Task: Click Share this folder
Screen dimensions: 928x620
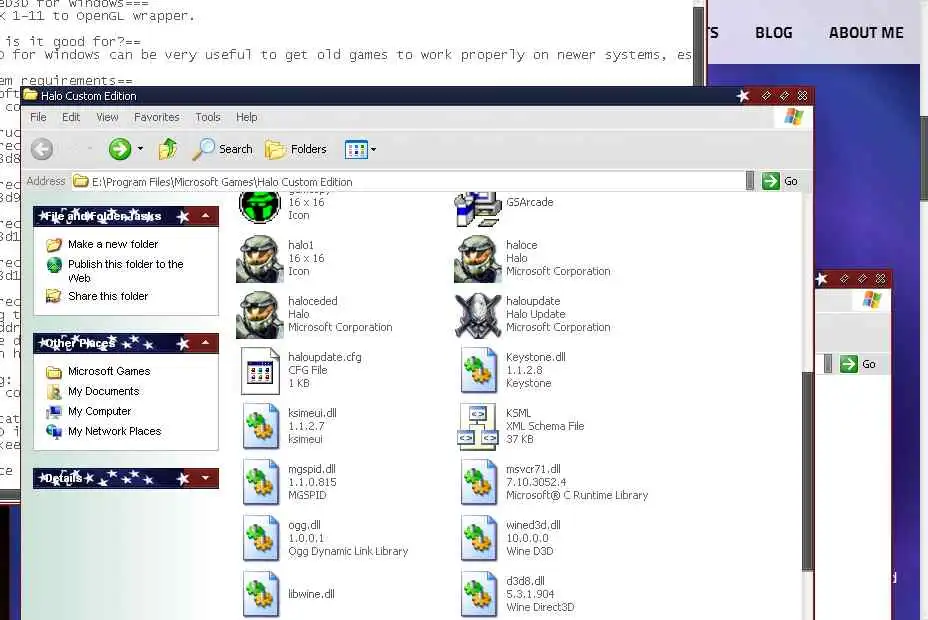Action: [x=108, y=296]
